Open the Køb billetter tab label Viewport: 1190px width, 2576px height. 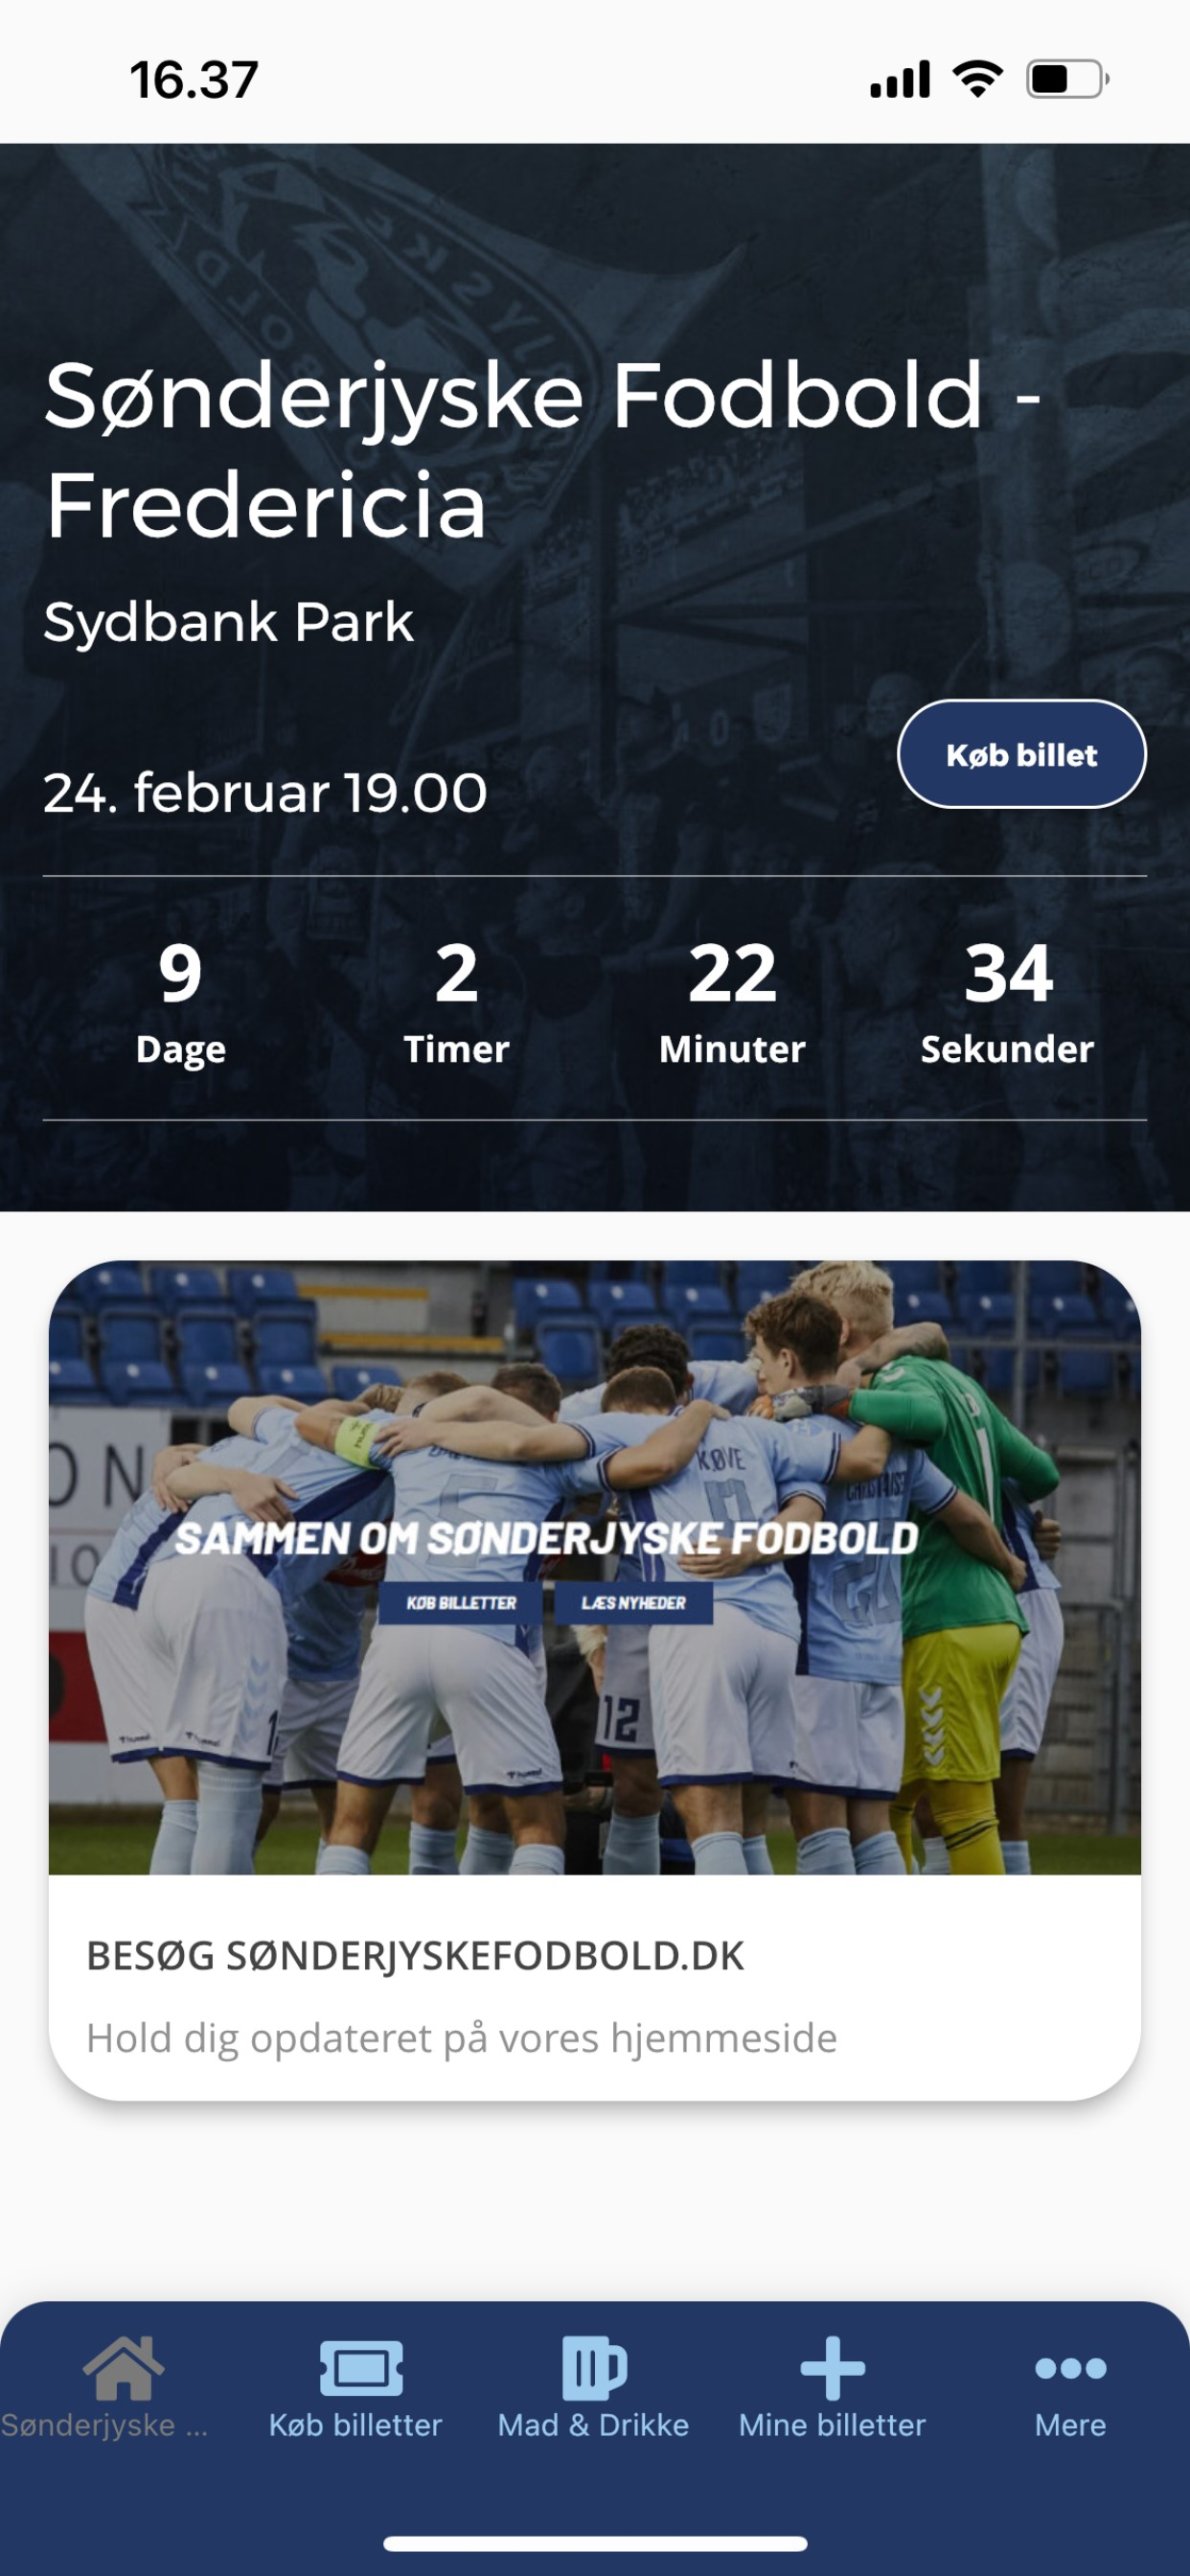tap(355, 2425)
